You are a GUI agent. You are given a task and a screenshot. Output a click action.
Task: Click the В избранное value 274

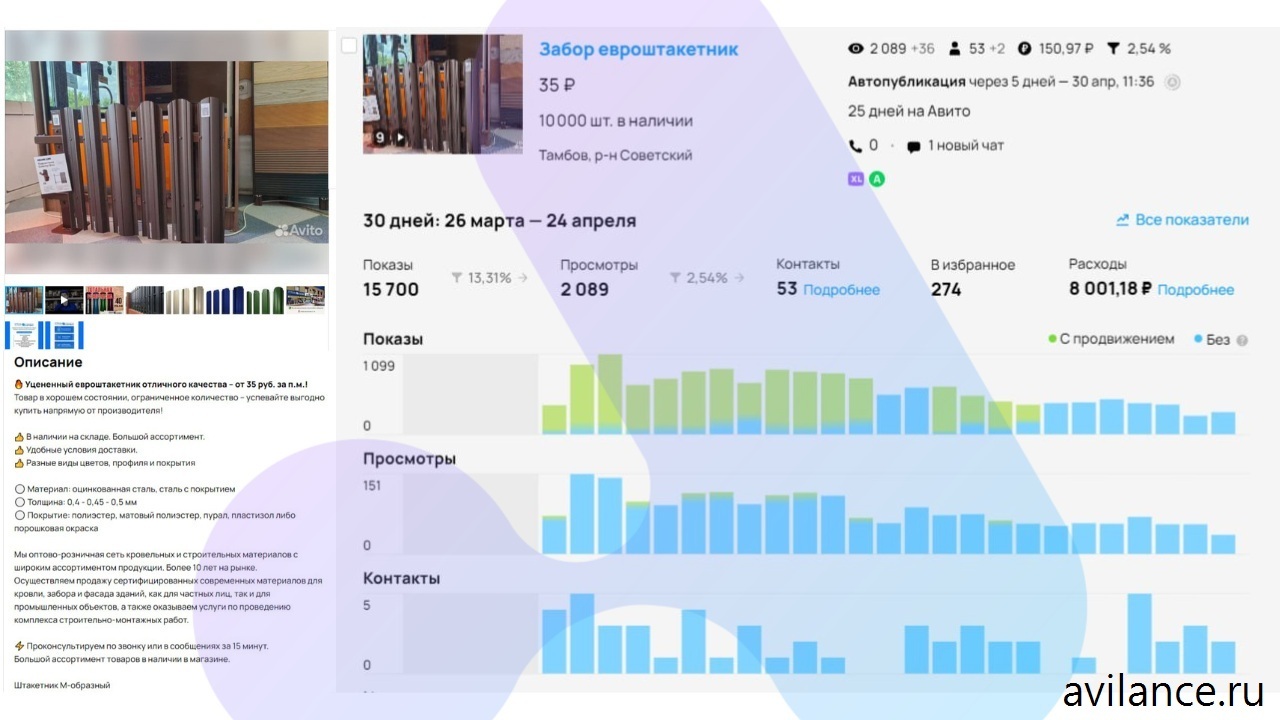(946, 290)
